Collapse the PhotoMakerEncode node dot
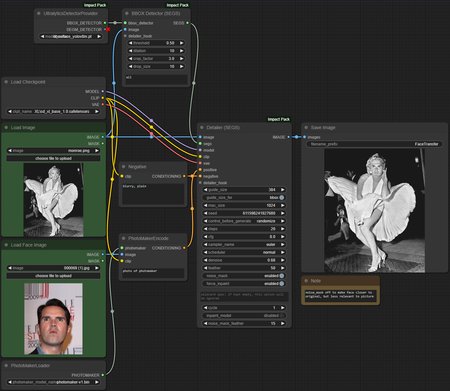This screenshot has width=450, height=391. tap(124, 238)
